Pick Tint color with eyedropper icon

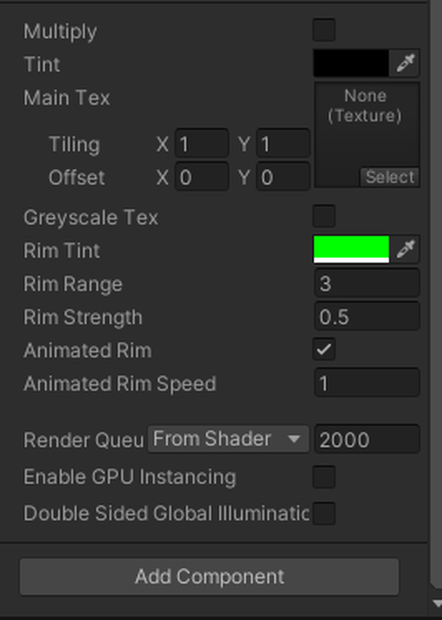pos(405,63)
